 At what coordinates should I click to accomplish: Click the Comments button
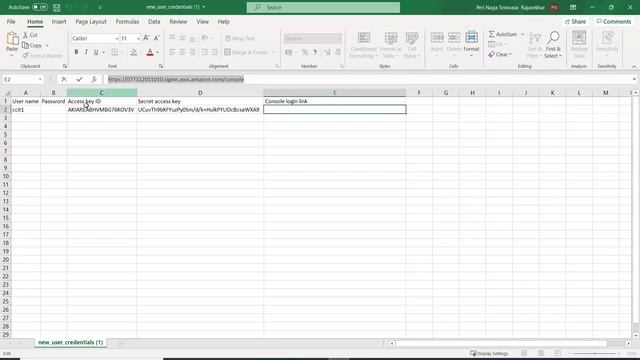coord(613,22)
